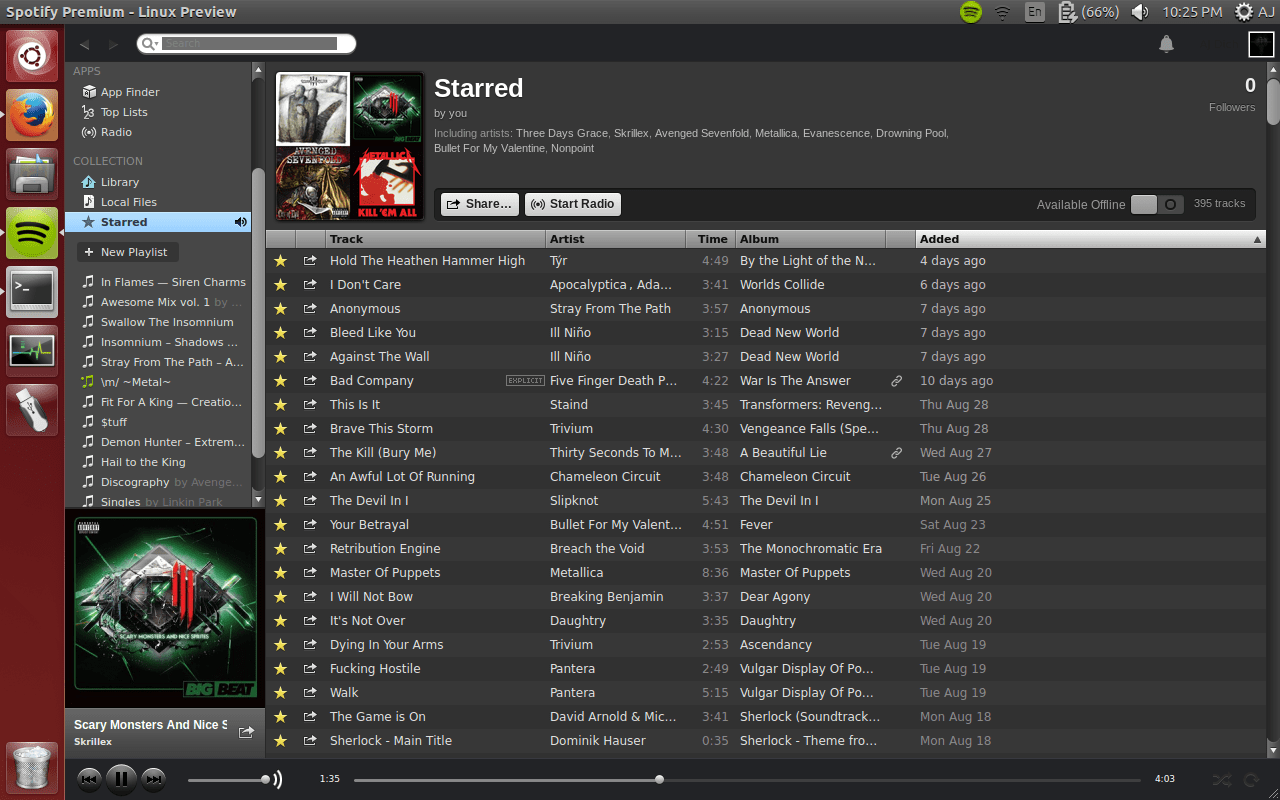This screenshot has width=1280, height=800.
Task: Open the Skrillex artist link under now playing
Action: [x=93, y=742]
